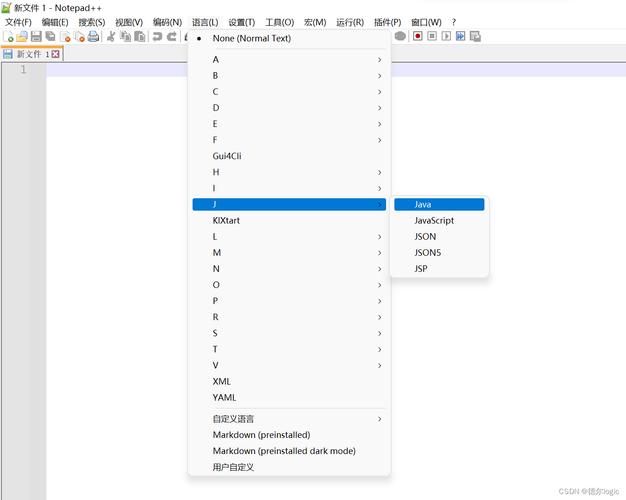Click the Close file toolbar icon
The height and width of the screenshot is (500, 626).
pyautogui.click(x=65, y=37)
